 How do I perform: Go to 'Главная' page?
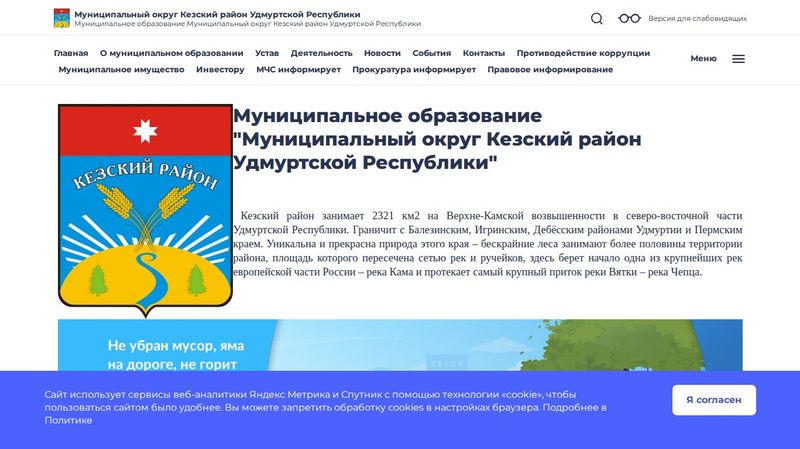[x=71, y=53]
